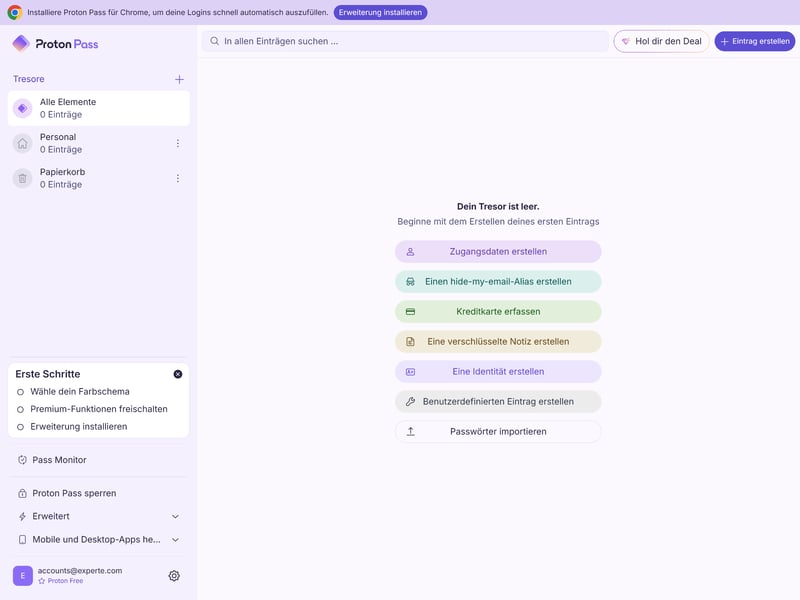
Task: Click the alias mask icon
Action: [410, 282]
